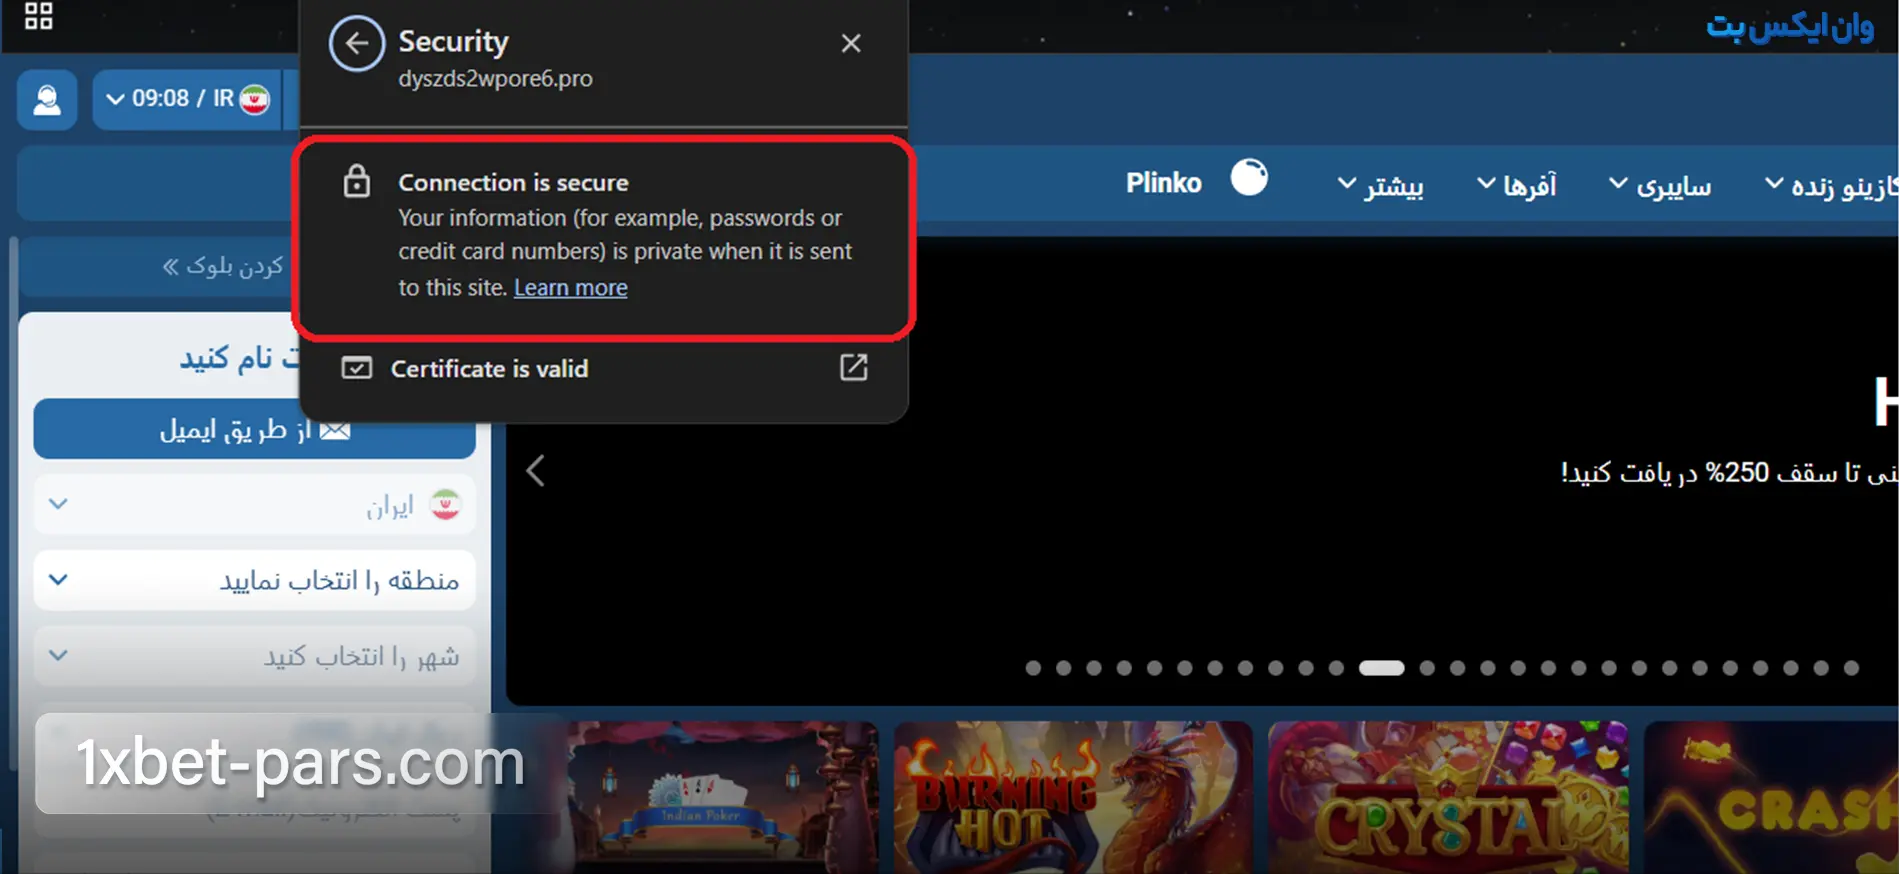
Task: Select the last carousel dot
Action: point(1851,668)
